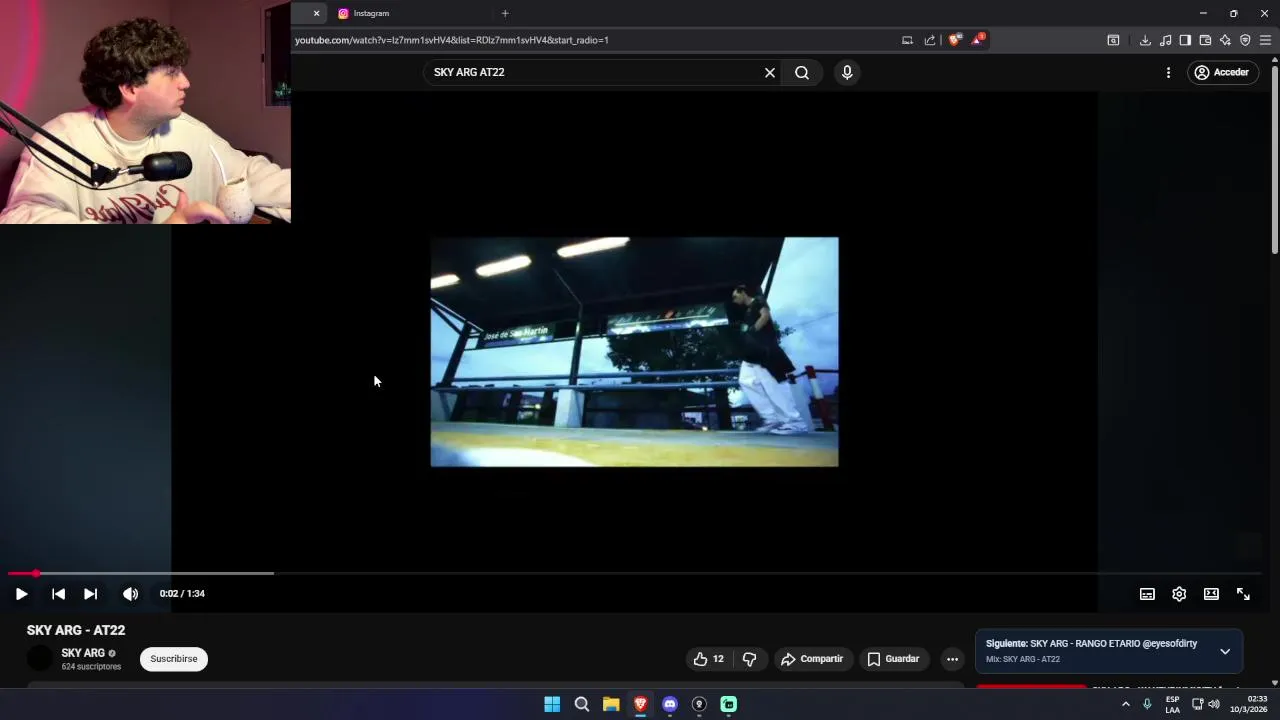Sign in with the Acceder button
Image resolution: width=1280 pixels, height=720 pixels.
[x=1222, y=72]
